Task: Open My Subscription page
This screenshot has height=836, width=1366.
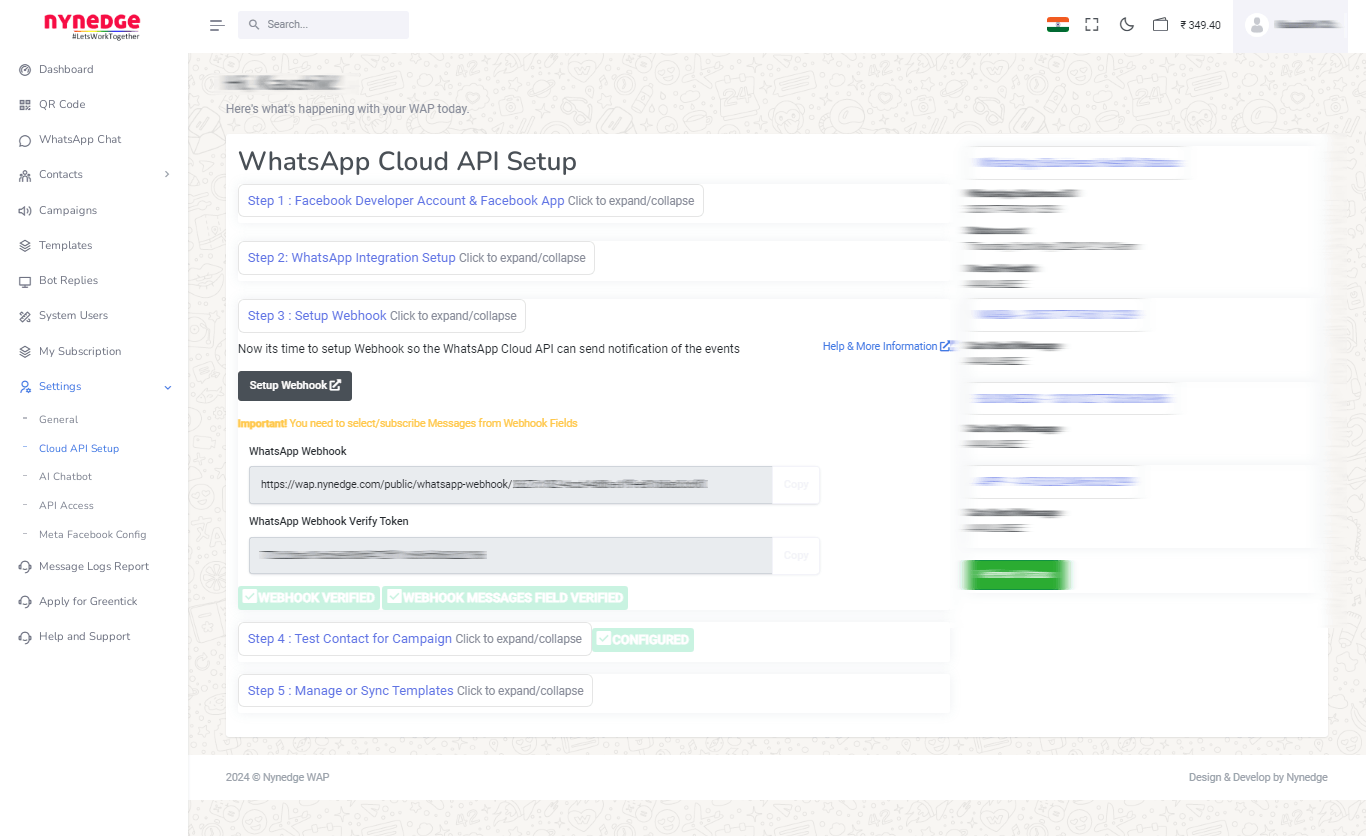Action: click(x=80, y=352)
